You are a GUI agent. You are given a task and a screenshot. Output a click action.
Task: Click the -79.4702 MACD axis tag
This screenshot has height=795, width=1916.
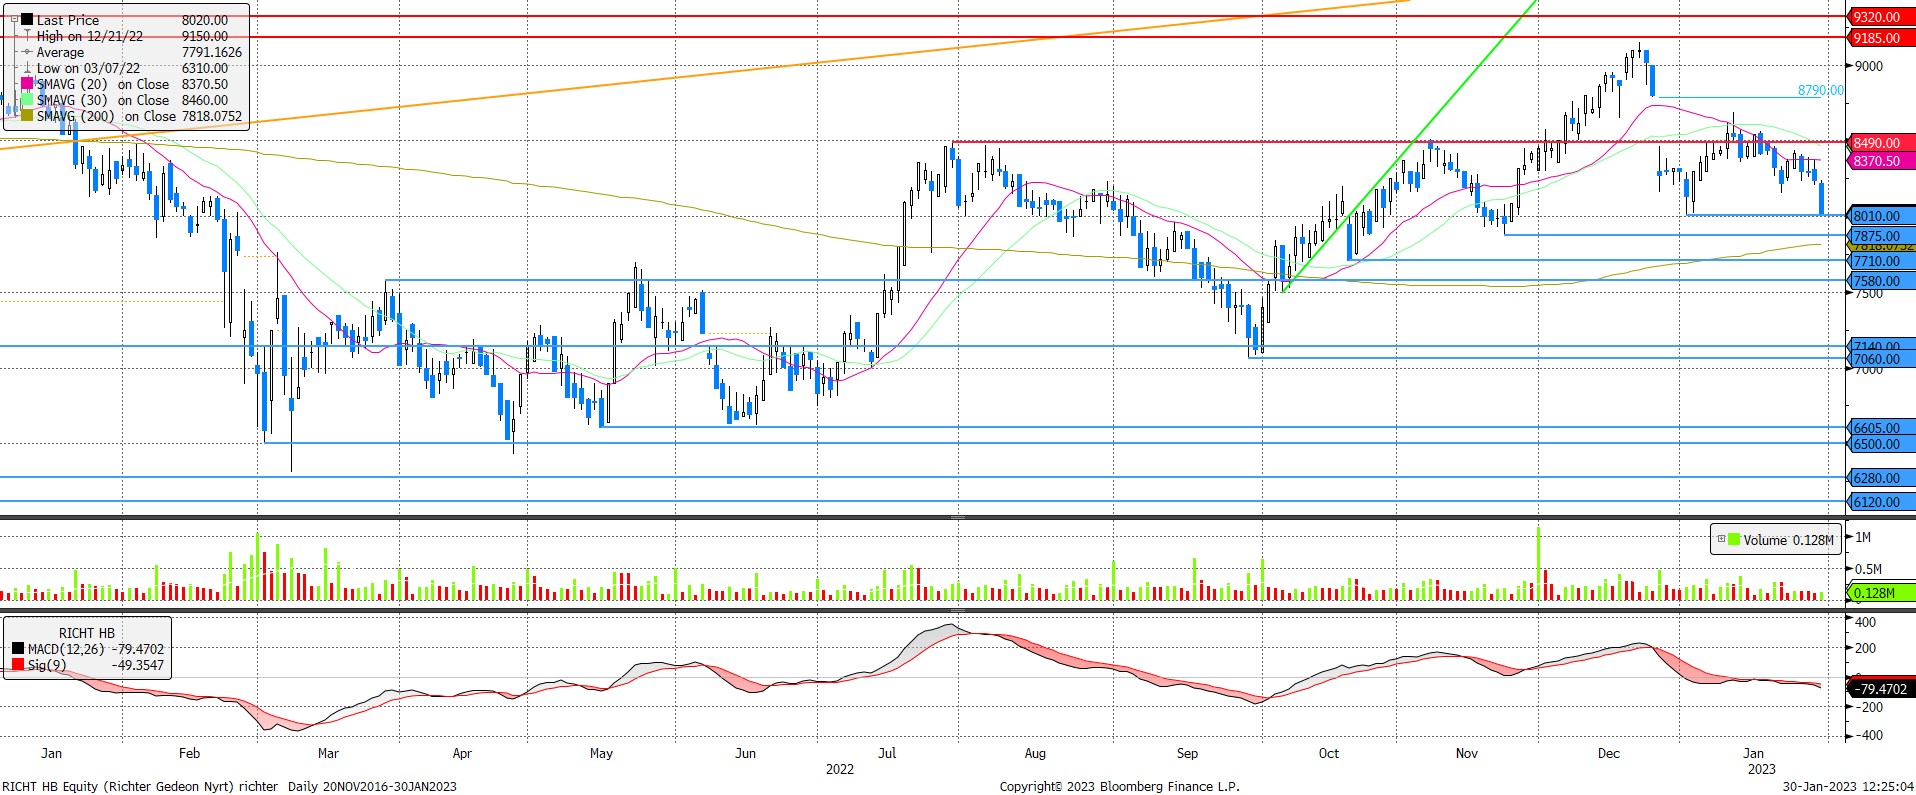1881,689
